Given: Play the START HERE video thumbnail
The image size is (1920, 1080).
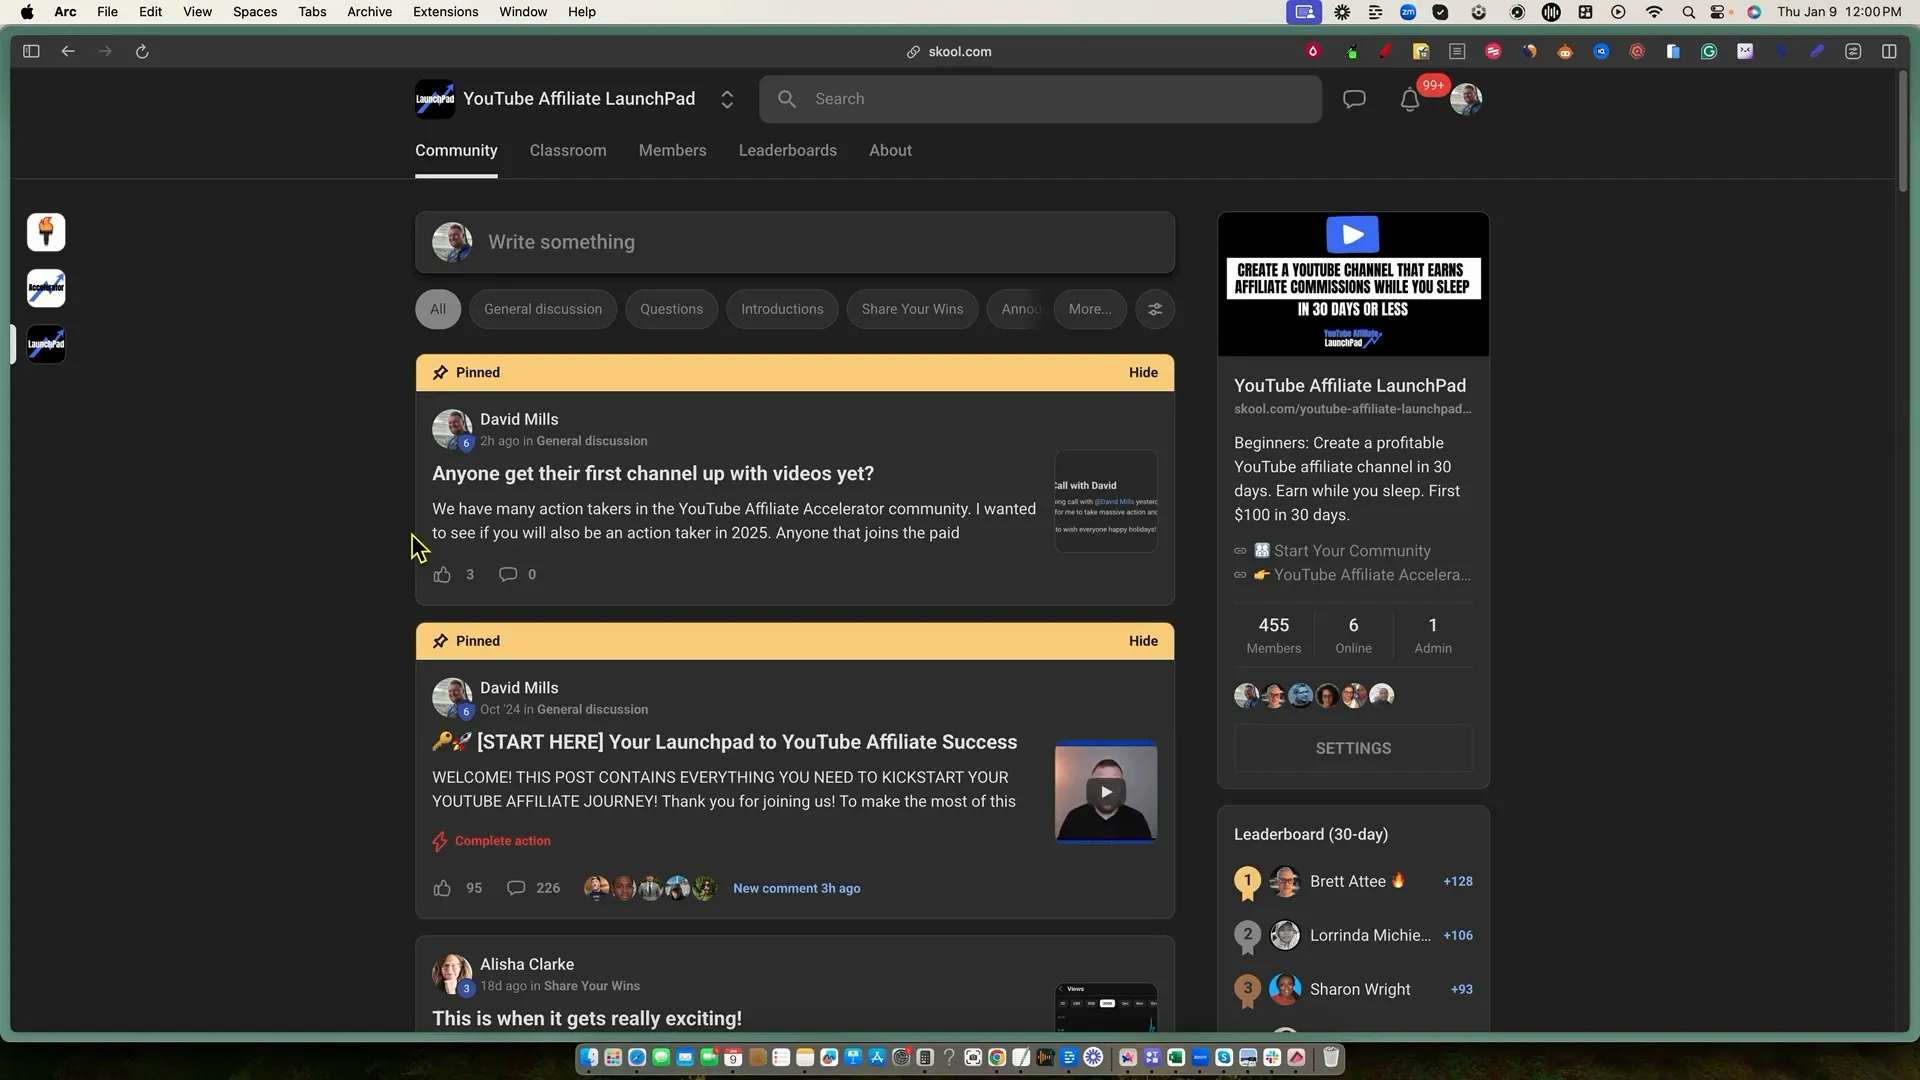Looking at the screenshot, I should [x=1106, y=792].
